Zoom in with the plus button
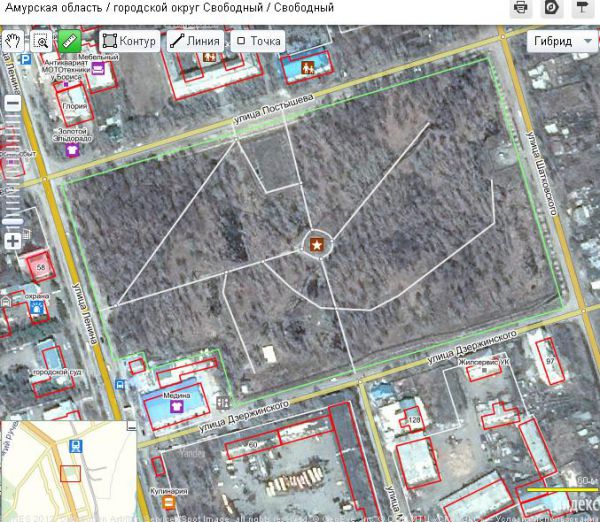The image size is (600, 522). click(x=13, y=241)
